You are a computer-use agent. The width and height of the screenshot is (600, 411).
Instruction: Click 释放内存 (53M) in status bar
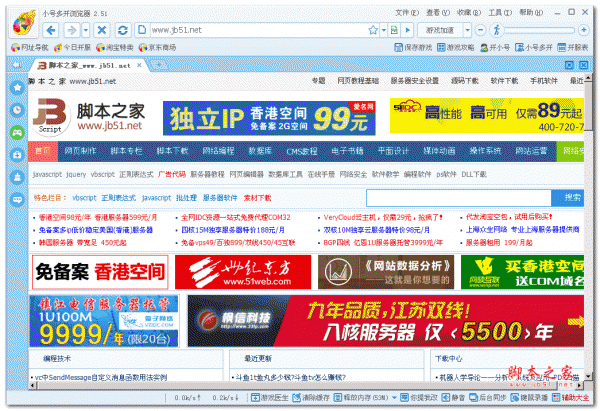pyautogui.click(x=361, y=398)
